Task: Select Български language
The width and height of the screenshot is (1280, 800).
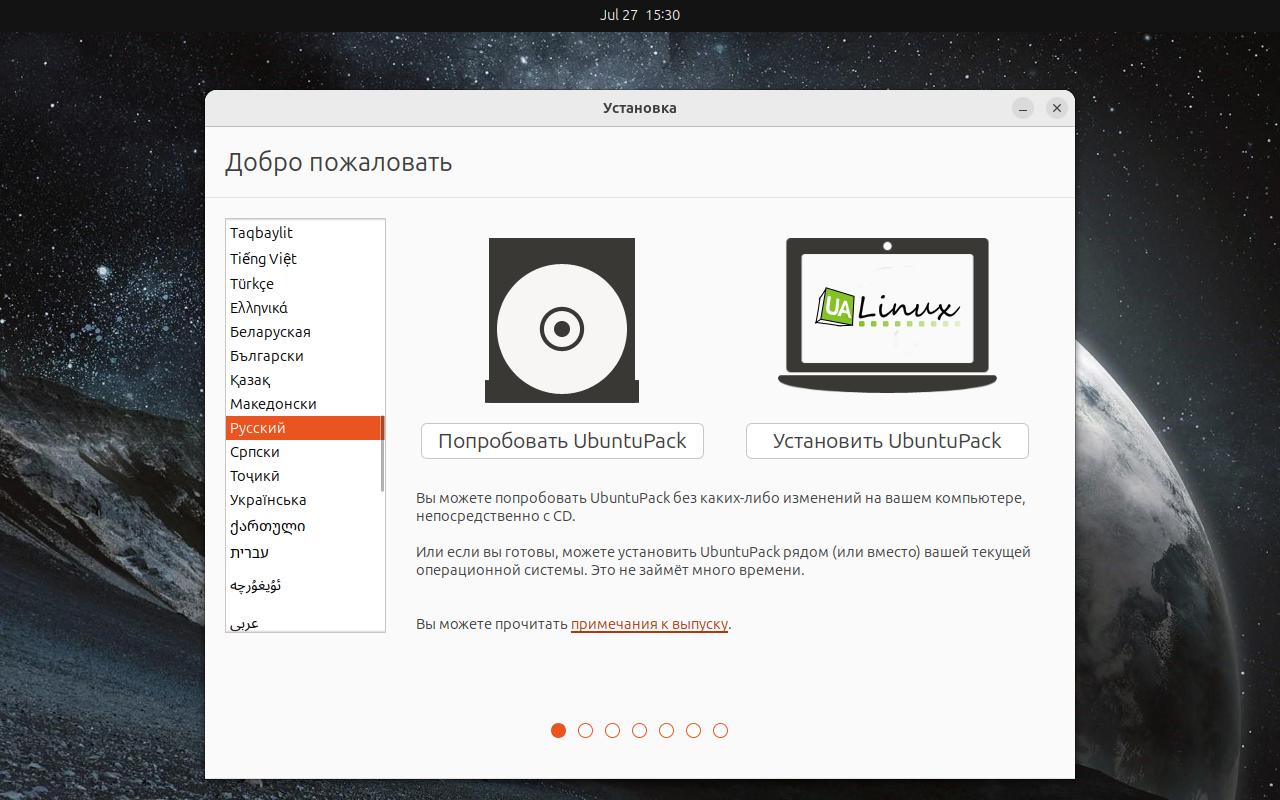Action: coord(305,356)
